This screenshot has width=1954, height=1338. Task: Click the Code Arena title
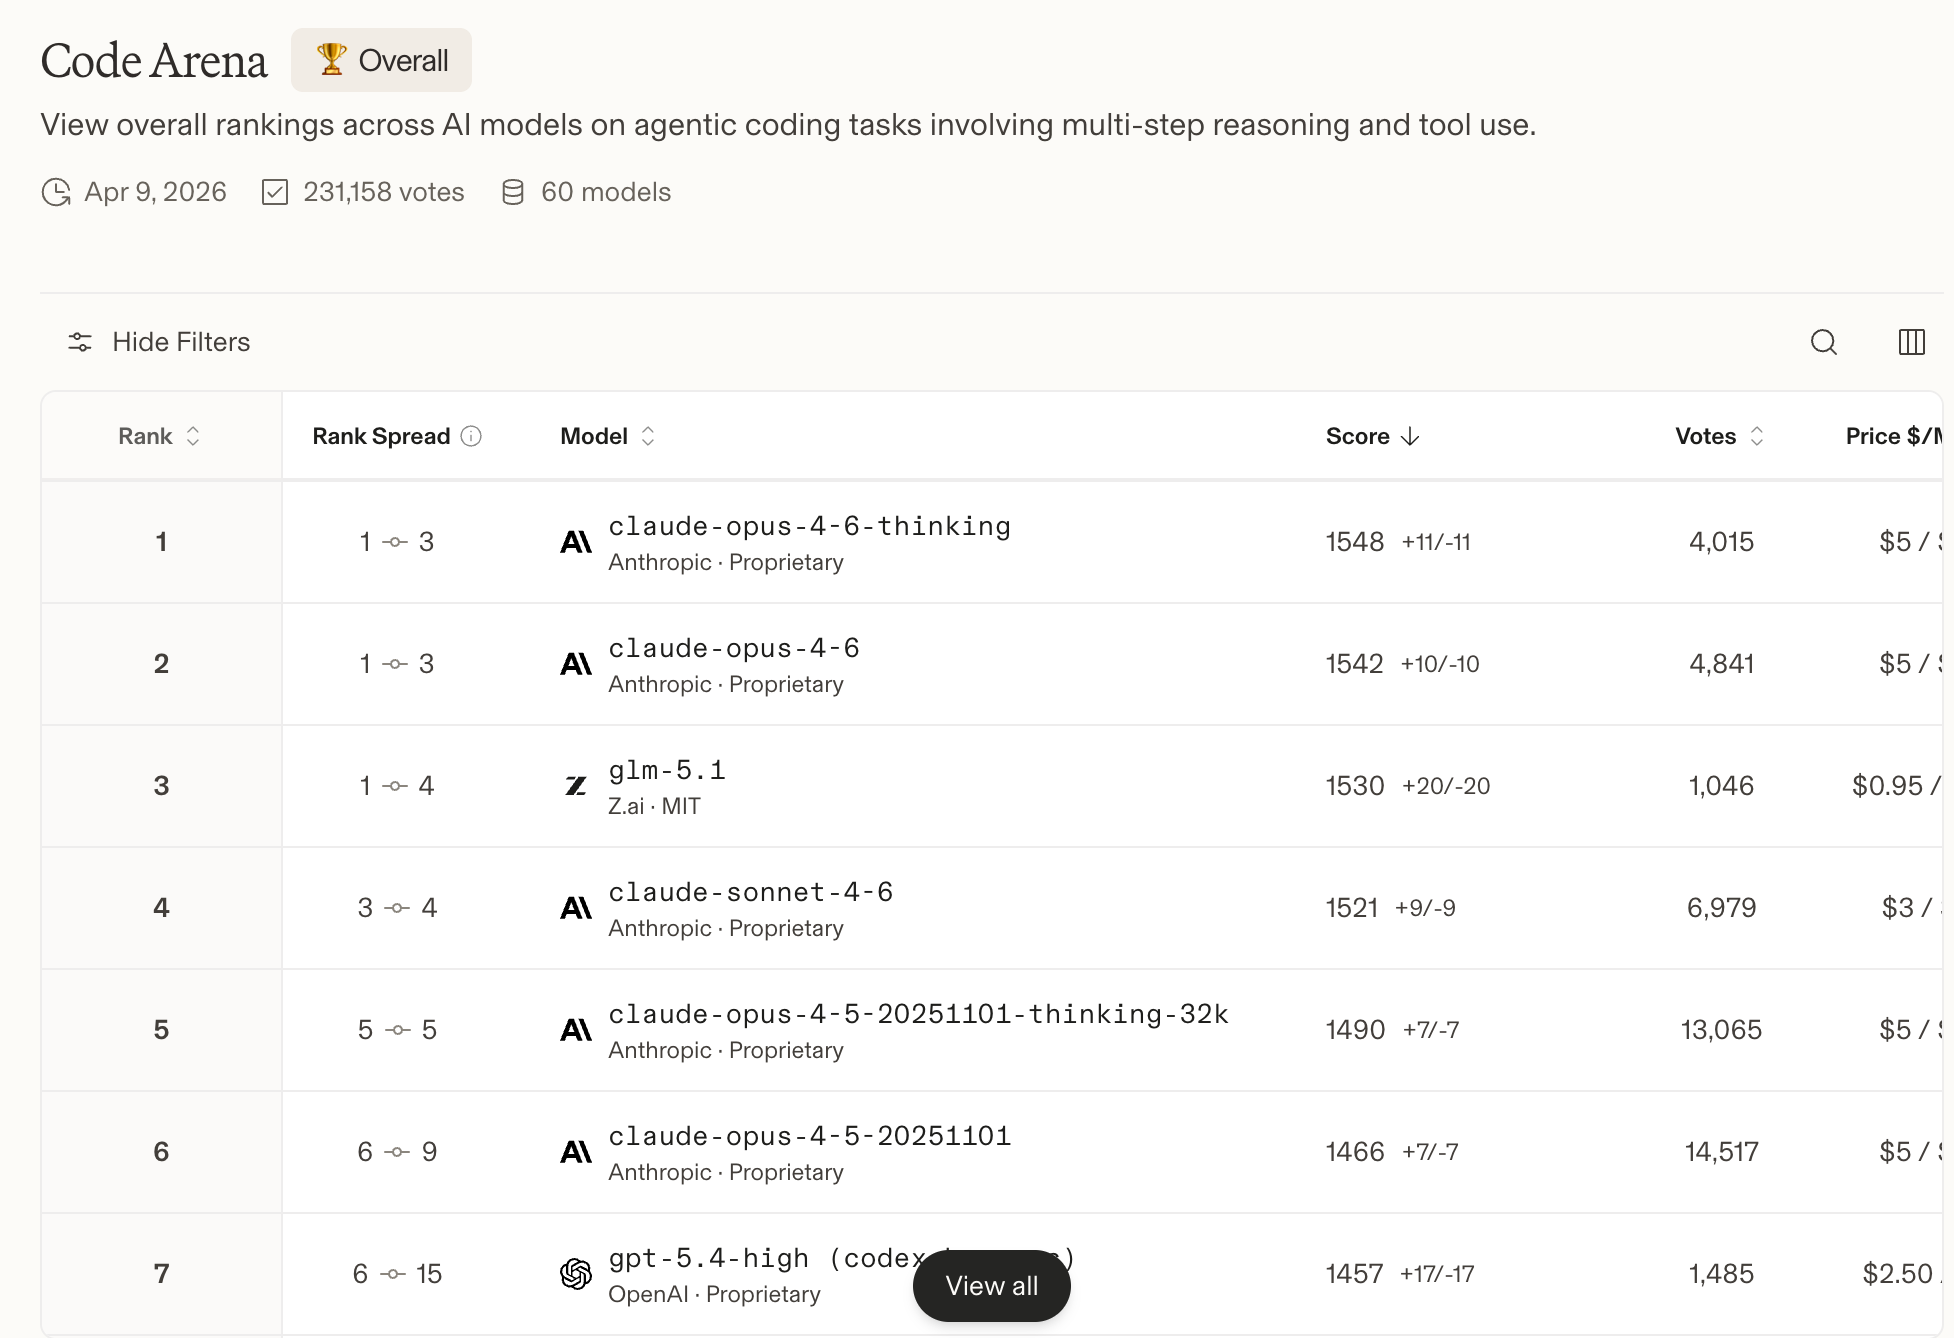(x=154, y=61)
